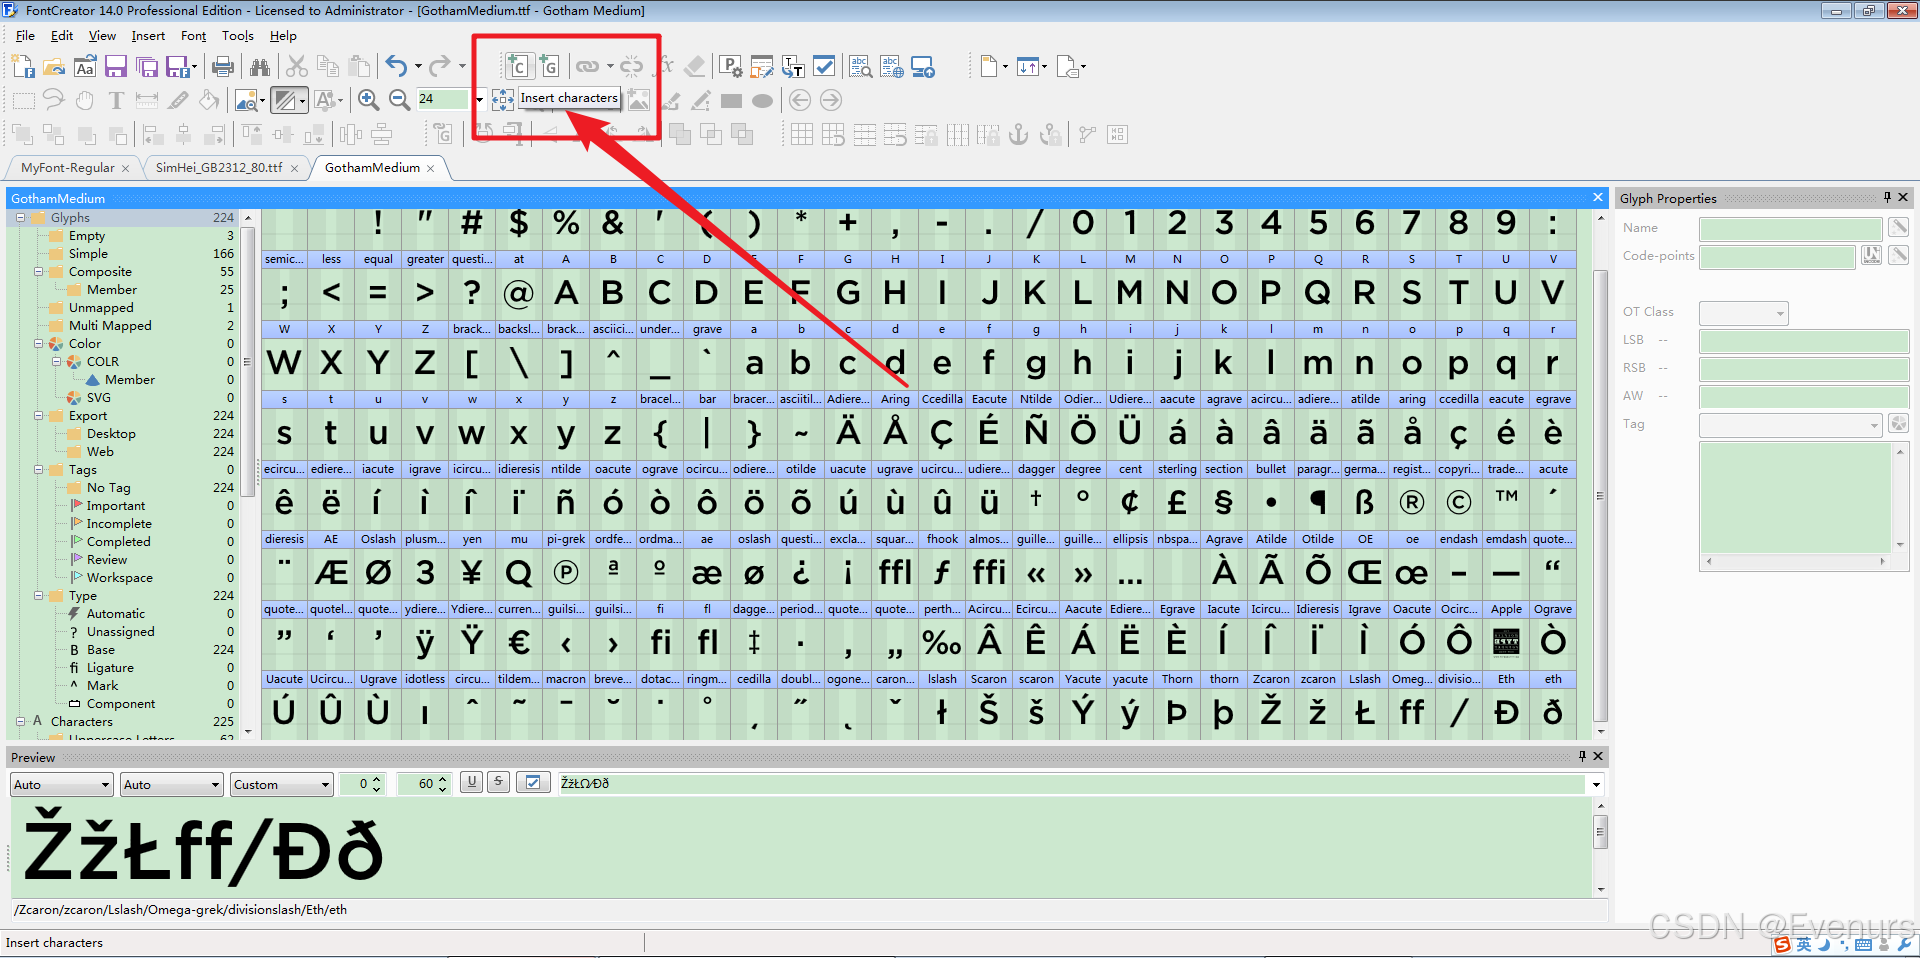Toggle strikethrough in the Preview panel

(x=498, y=783)
